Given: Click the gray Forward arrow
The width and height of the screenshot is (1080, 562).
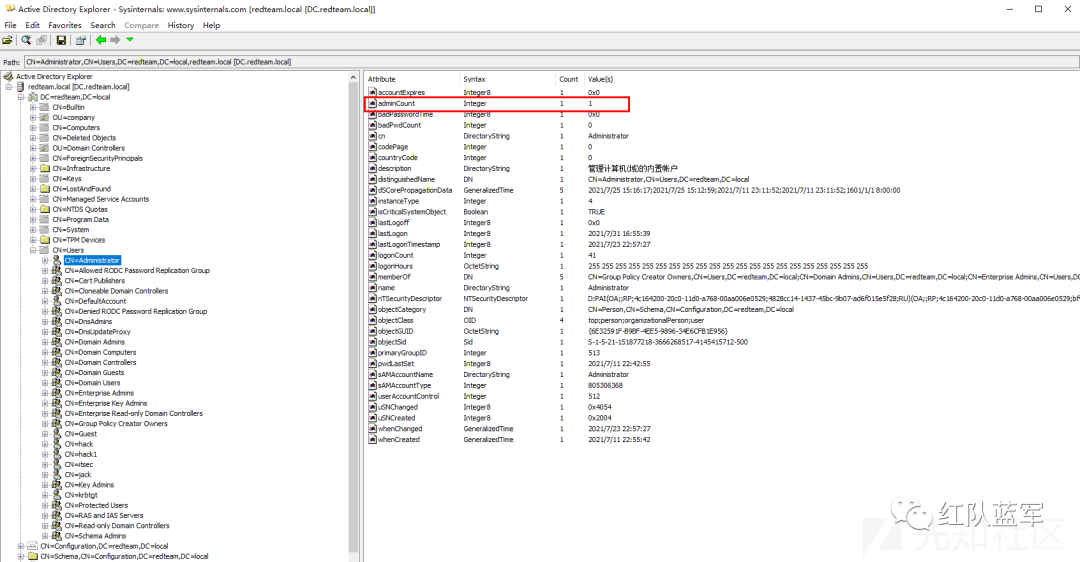Looking at the screenshot, I should pos(115,40).
